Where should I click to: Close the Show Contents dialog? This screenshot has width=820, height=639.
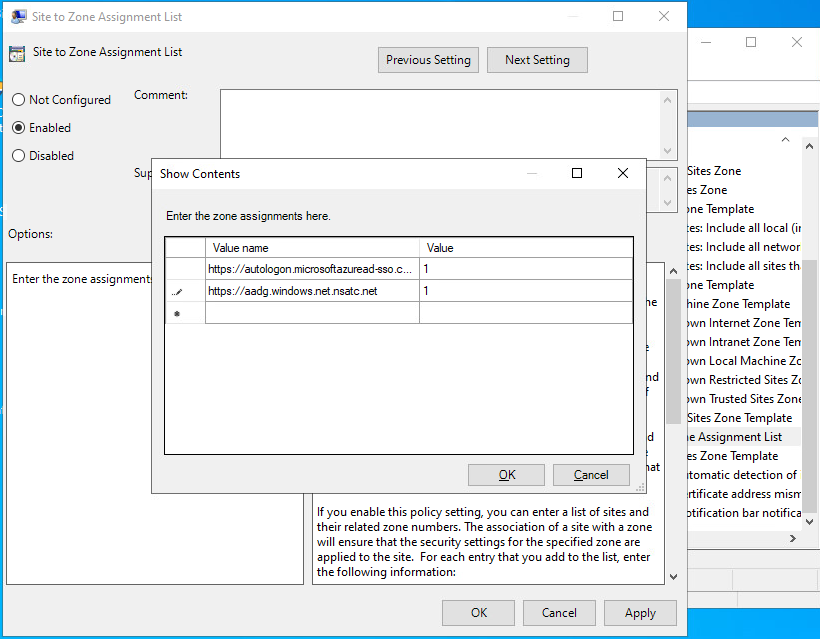coord(623,173)
